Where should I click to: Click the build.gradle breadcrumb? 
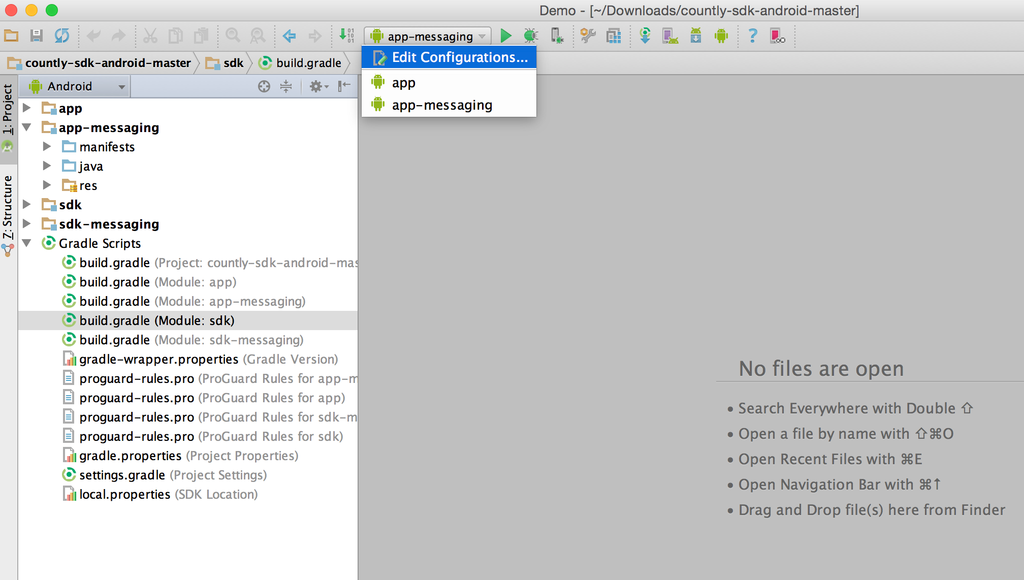(x=300, y=63)
